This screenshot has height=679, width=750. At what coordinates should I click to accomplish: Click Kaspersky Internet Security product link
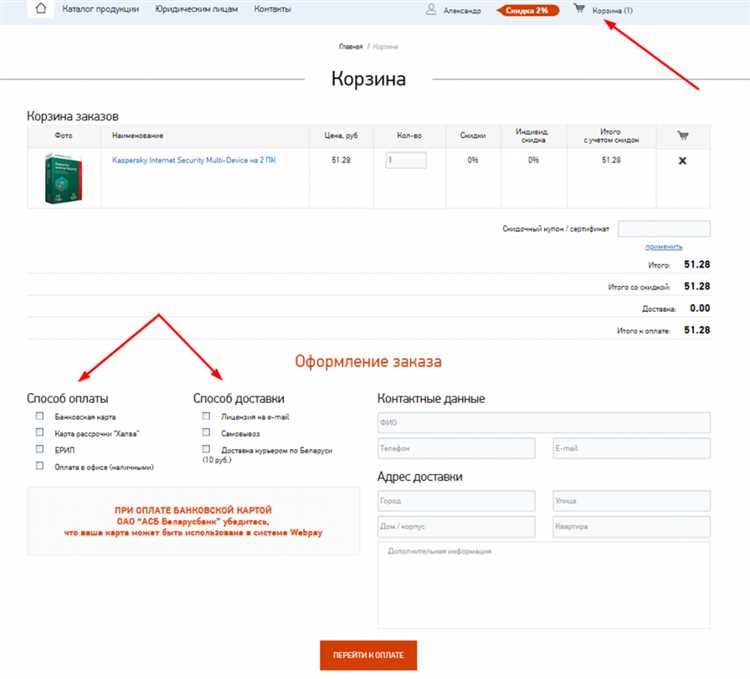193,160
